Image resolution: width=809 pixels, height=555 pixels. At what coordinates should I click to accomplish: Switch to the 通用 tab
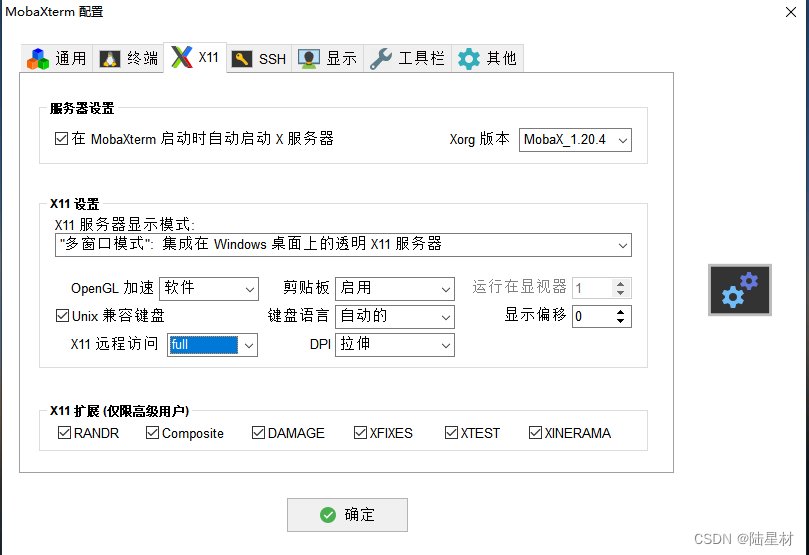[57, 58]
